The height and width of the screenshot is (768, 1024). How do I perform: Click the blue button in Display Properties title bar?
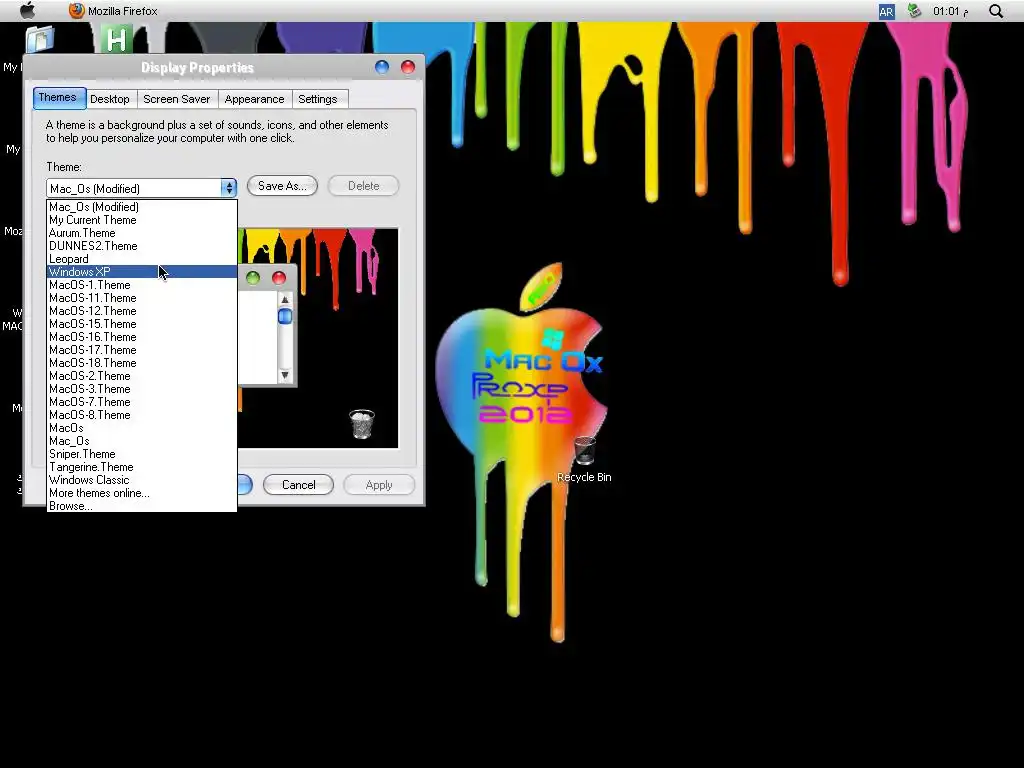pos(382,67)
